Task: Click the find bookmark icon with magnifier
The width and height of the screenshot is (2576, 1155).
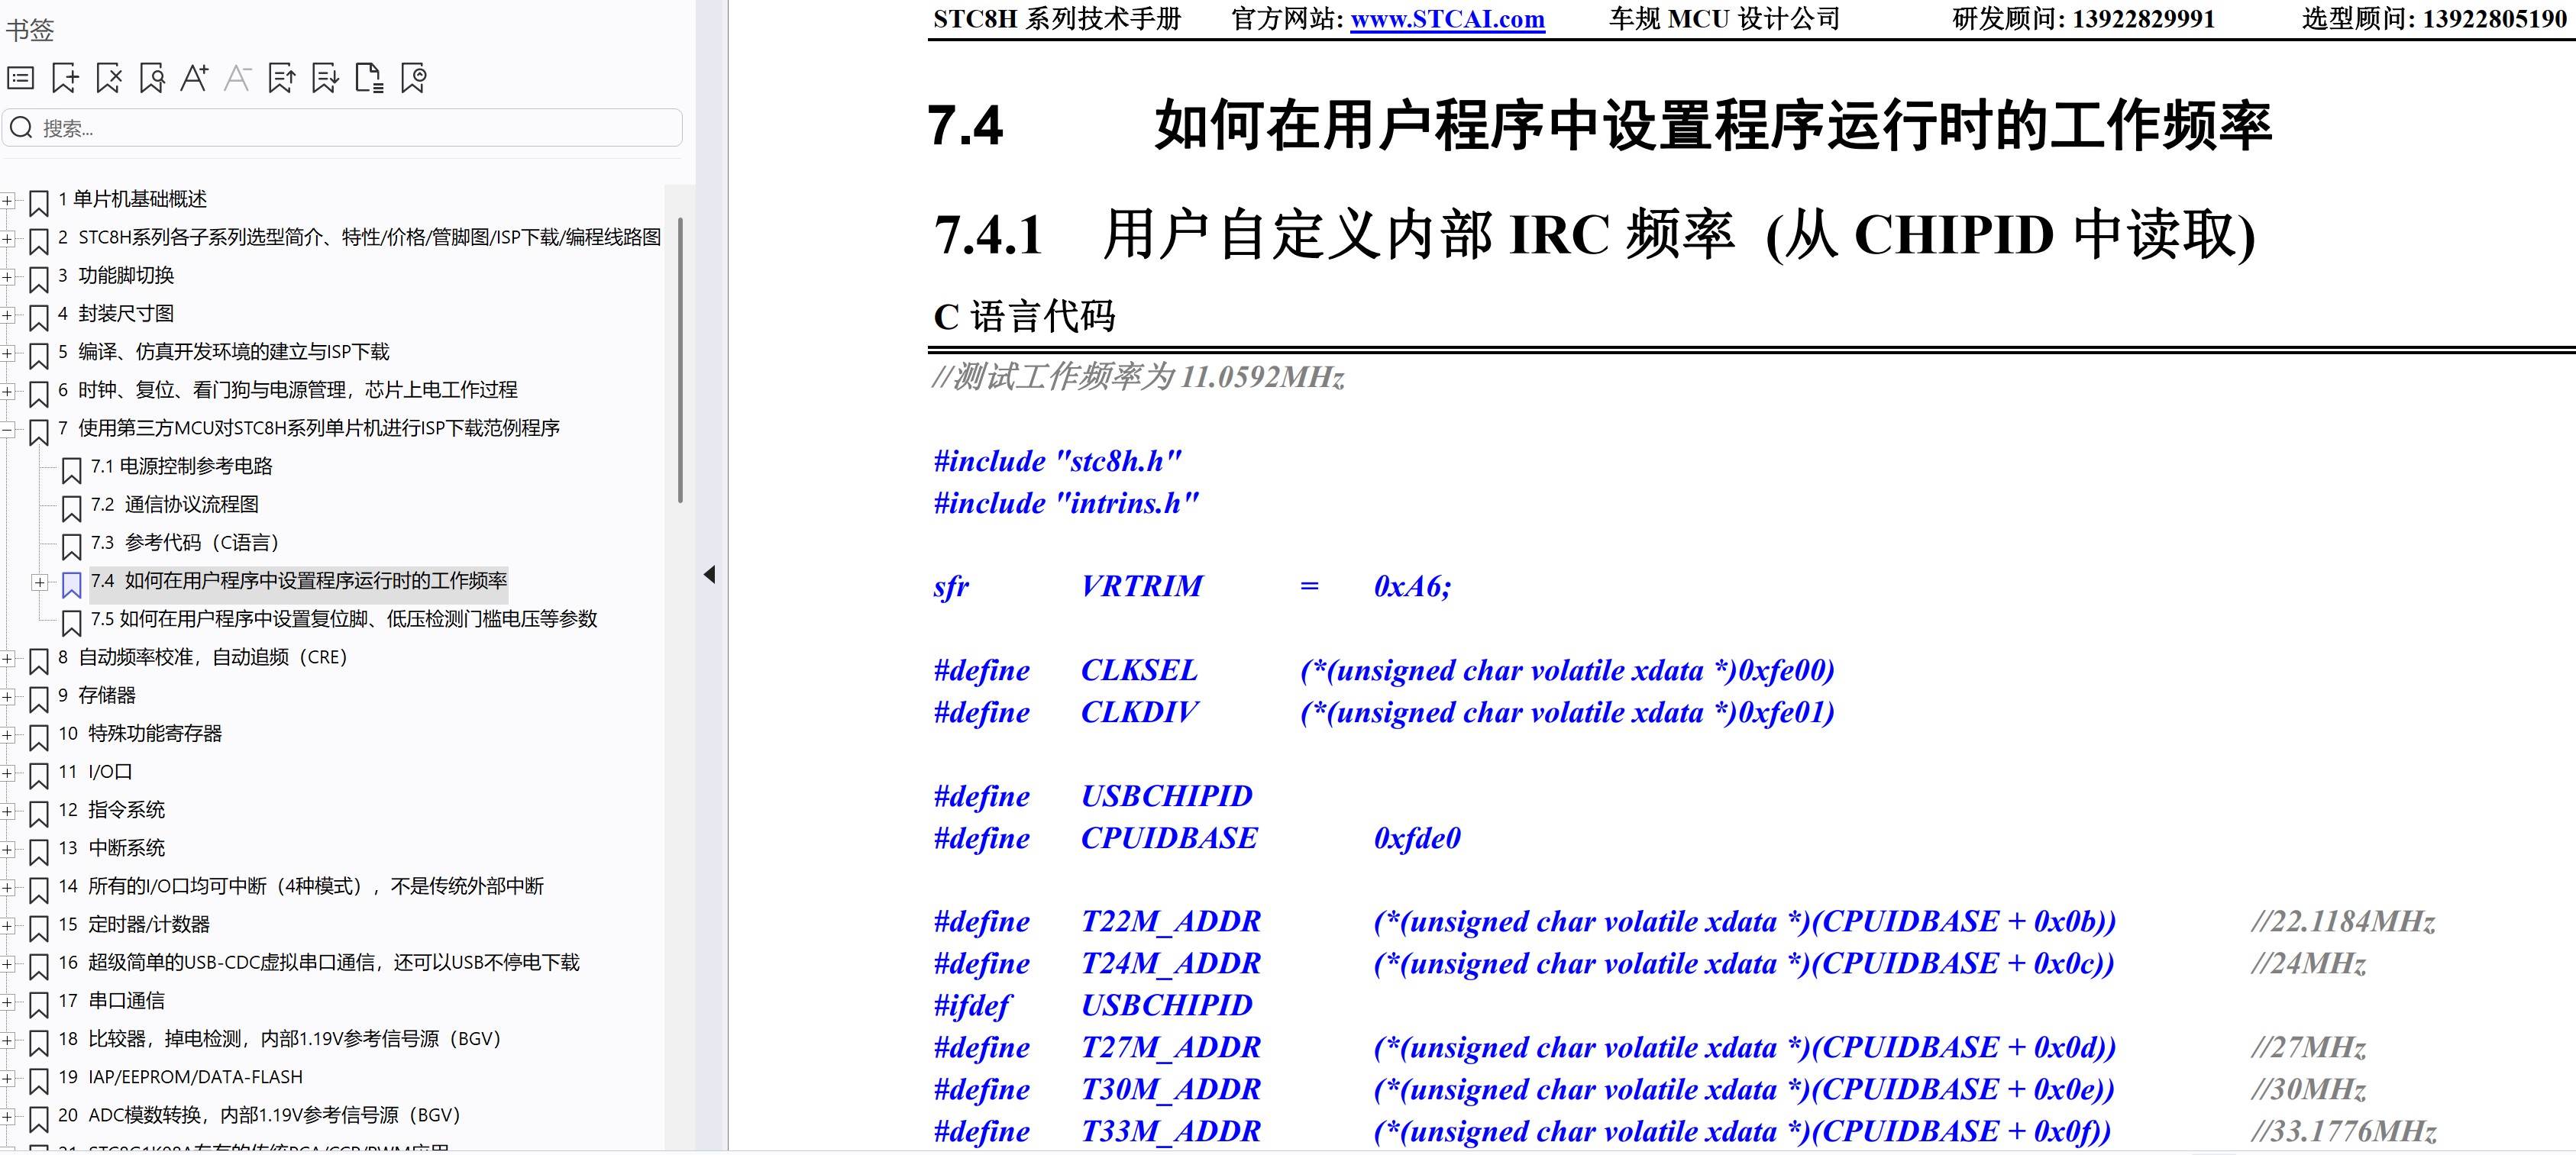Action: tap(152, 78)
